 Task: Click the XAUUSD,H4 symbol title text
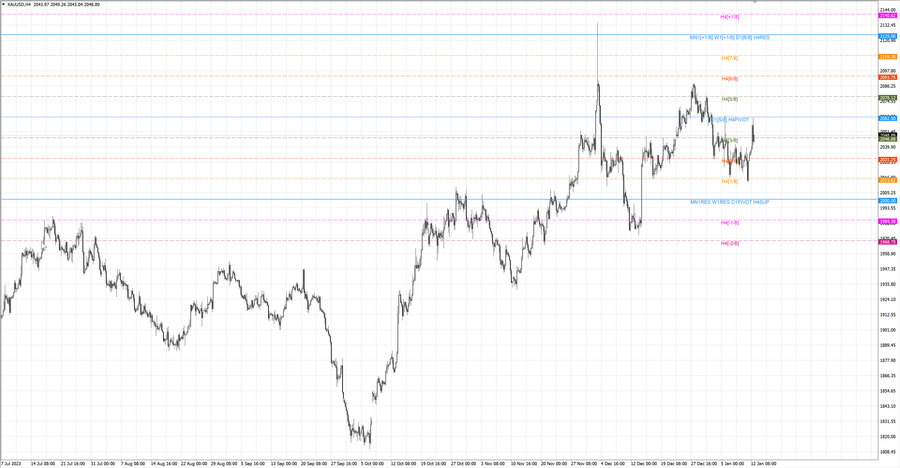click(x=20, y=5)
